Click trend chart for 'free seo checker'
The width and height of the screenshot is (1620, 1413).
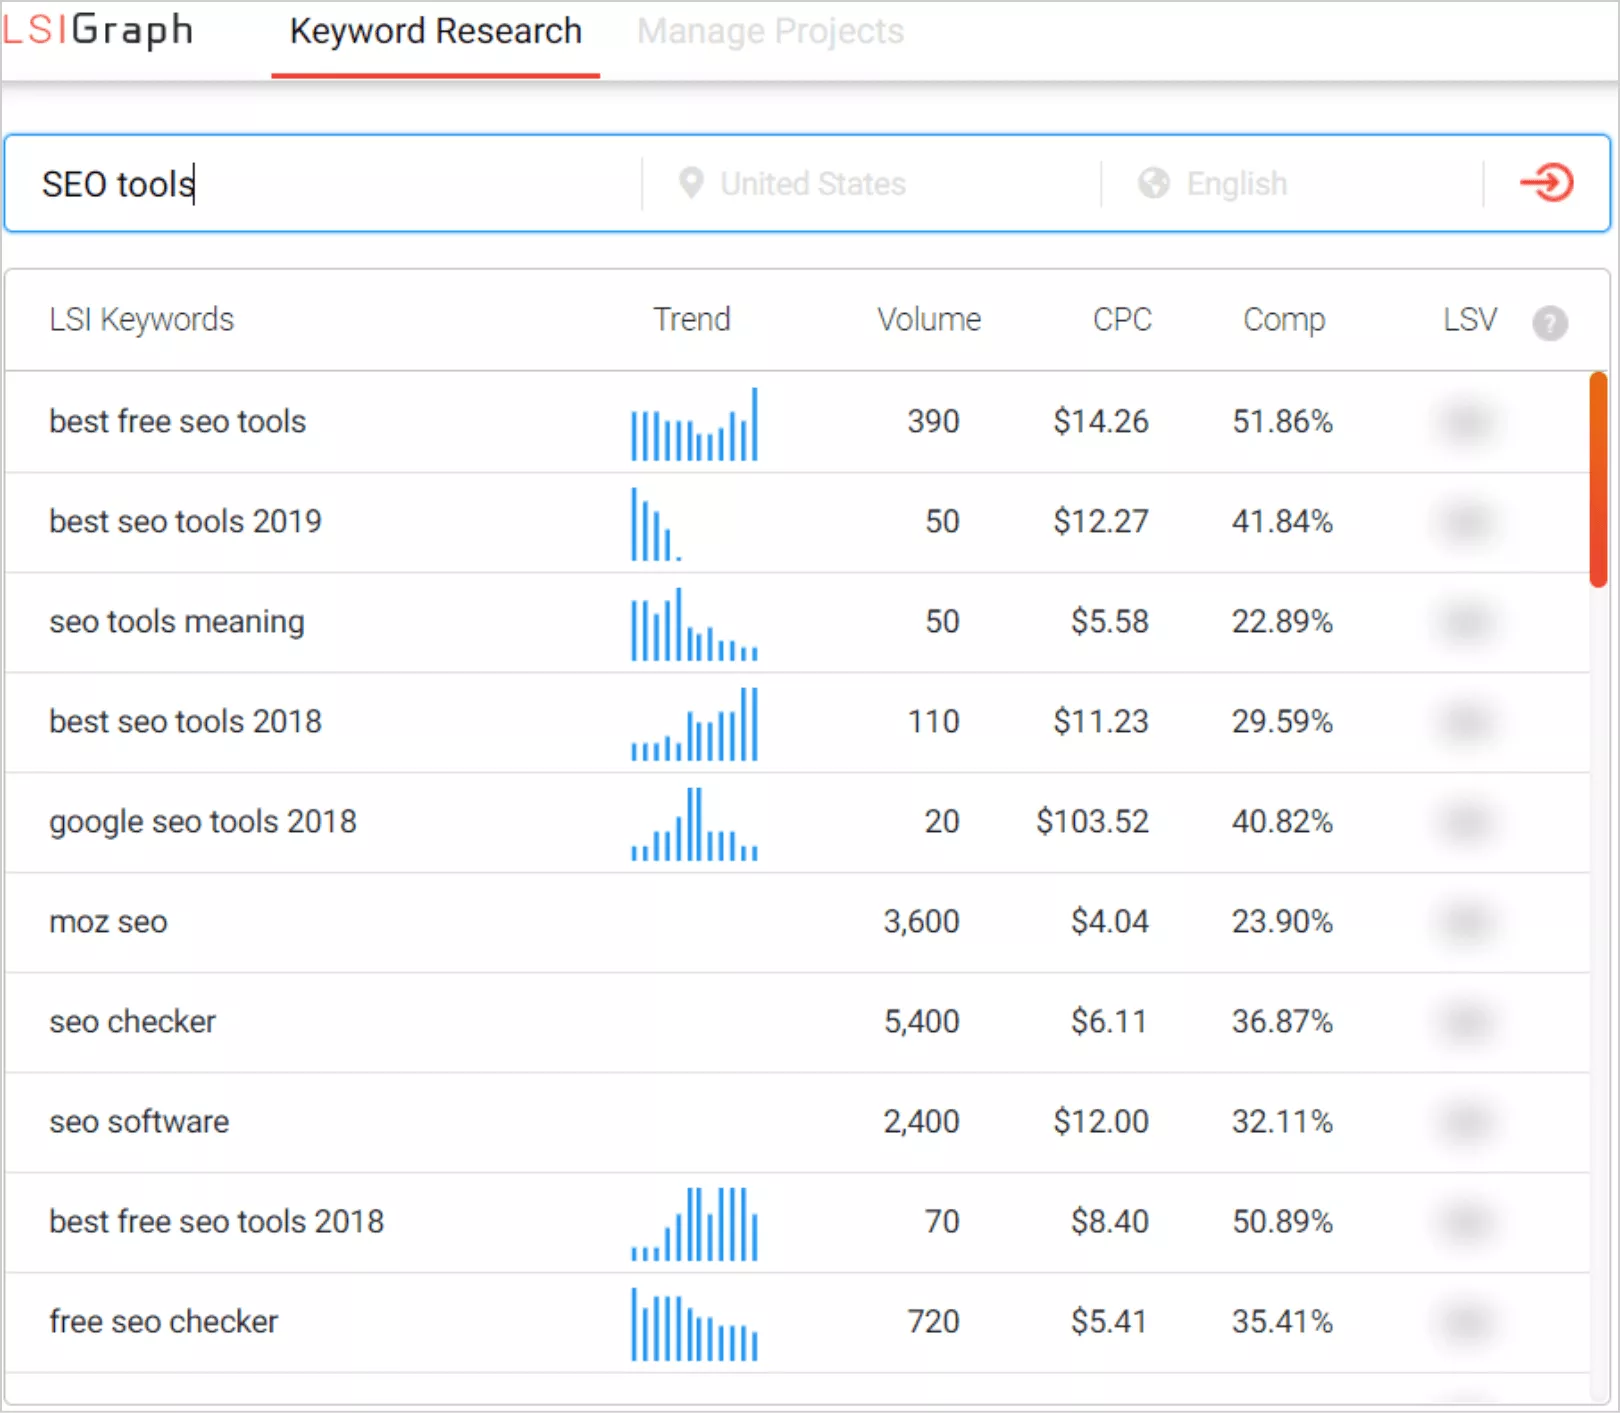[694, 1324]
